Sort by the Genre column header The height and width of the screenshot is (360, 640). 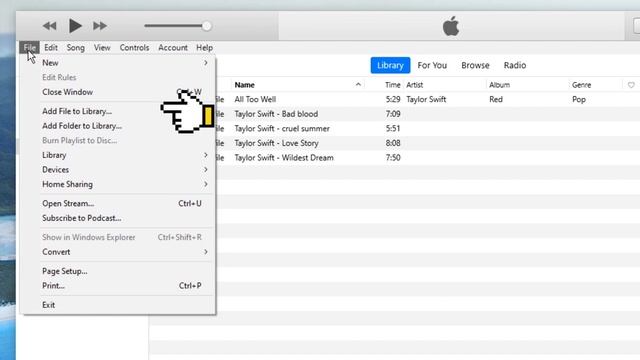tap(581, 85)
